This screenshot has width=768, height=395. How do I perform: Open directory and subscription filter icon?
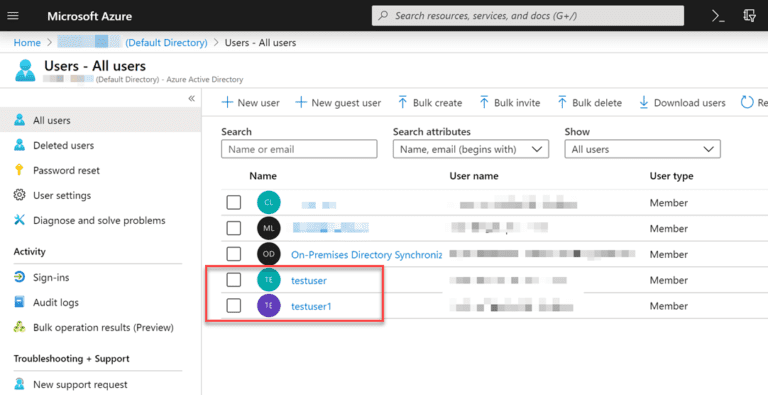click(749, 16)
